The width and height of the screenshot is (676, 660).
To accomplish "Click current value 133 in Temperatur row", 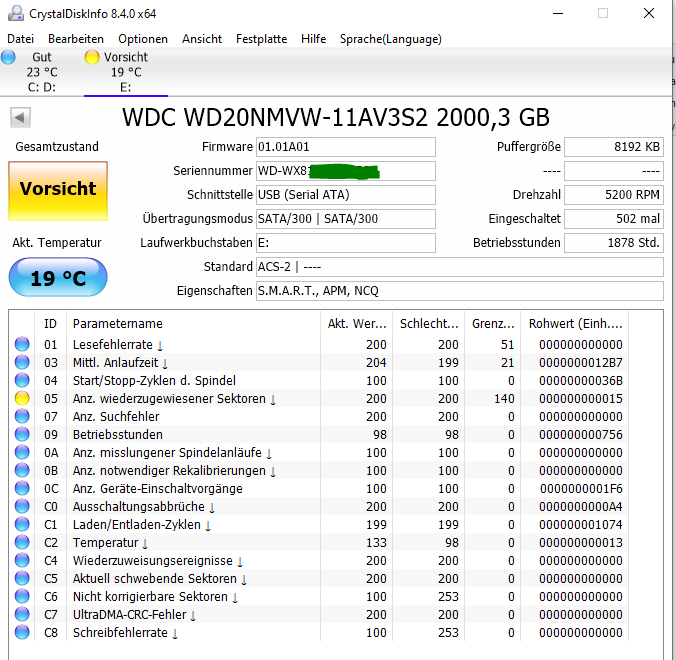I will click(x=376, y=542).
